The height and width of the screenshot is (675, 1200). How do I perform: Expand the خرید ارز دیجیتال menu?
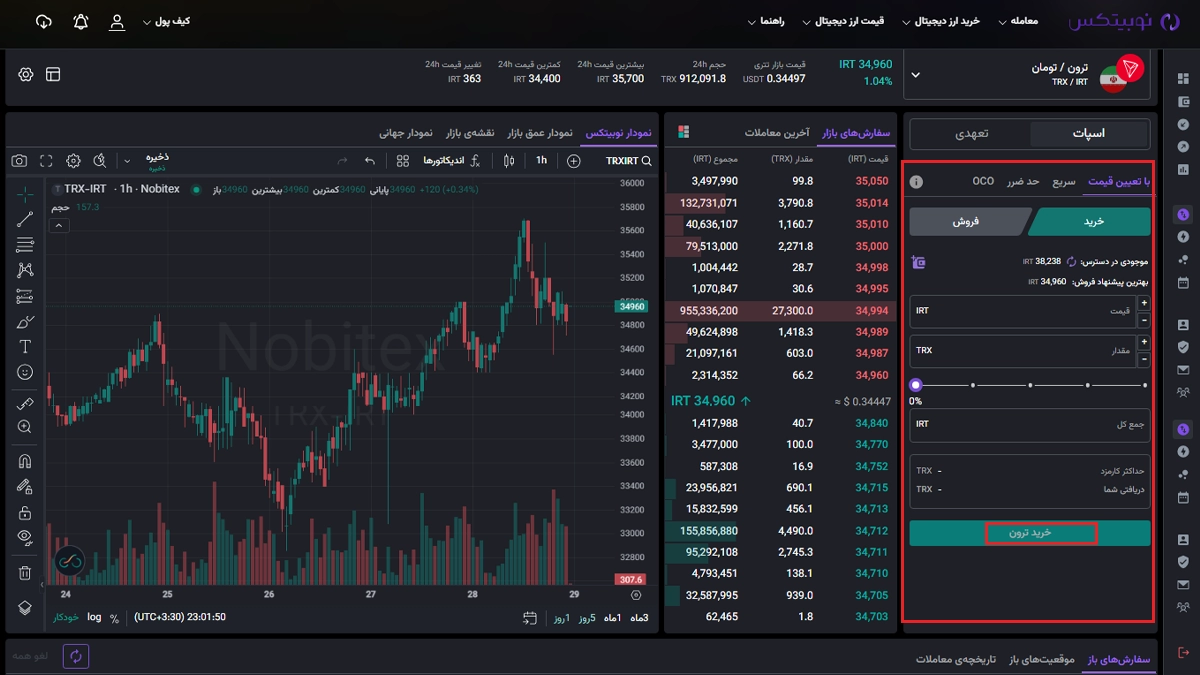(940, 21)
